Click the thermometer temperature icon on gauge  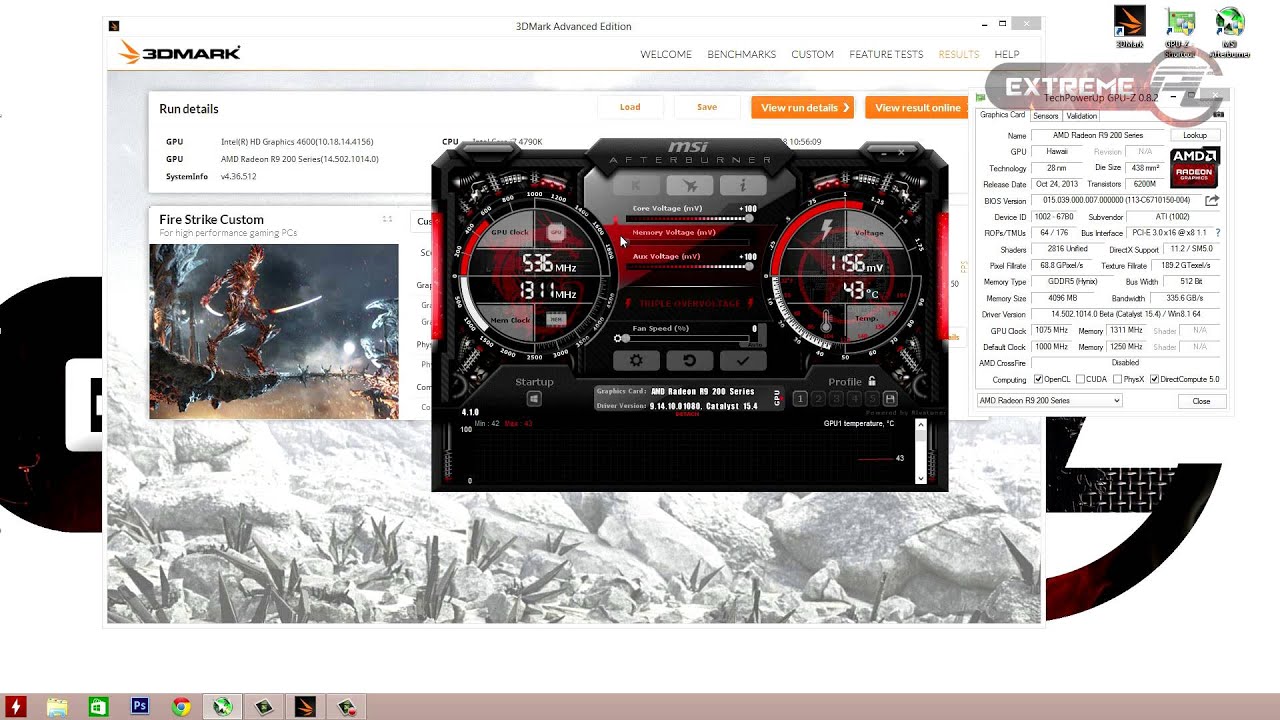coord(826,322)
